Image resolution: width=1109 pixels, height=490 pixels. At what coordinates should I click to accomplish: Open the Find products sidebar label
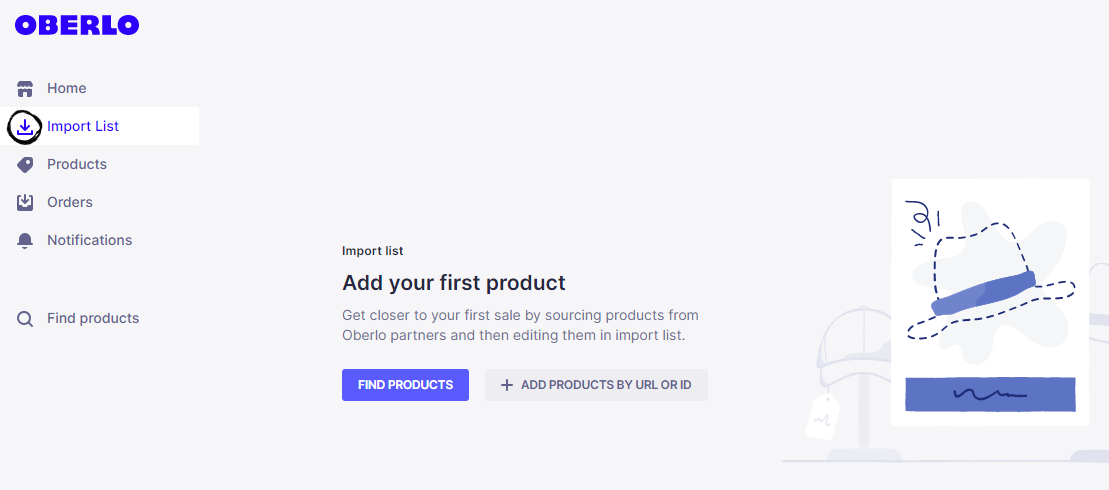(x=93, y=318)
